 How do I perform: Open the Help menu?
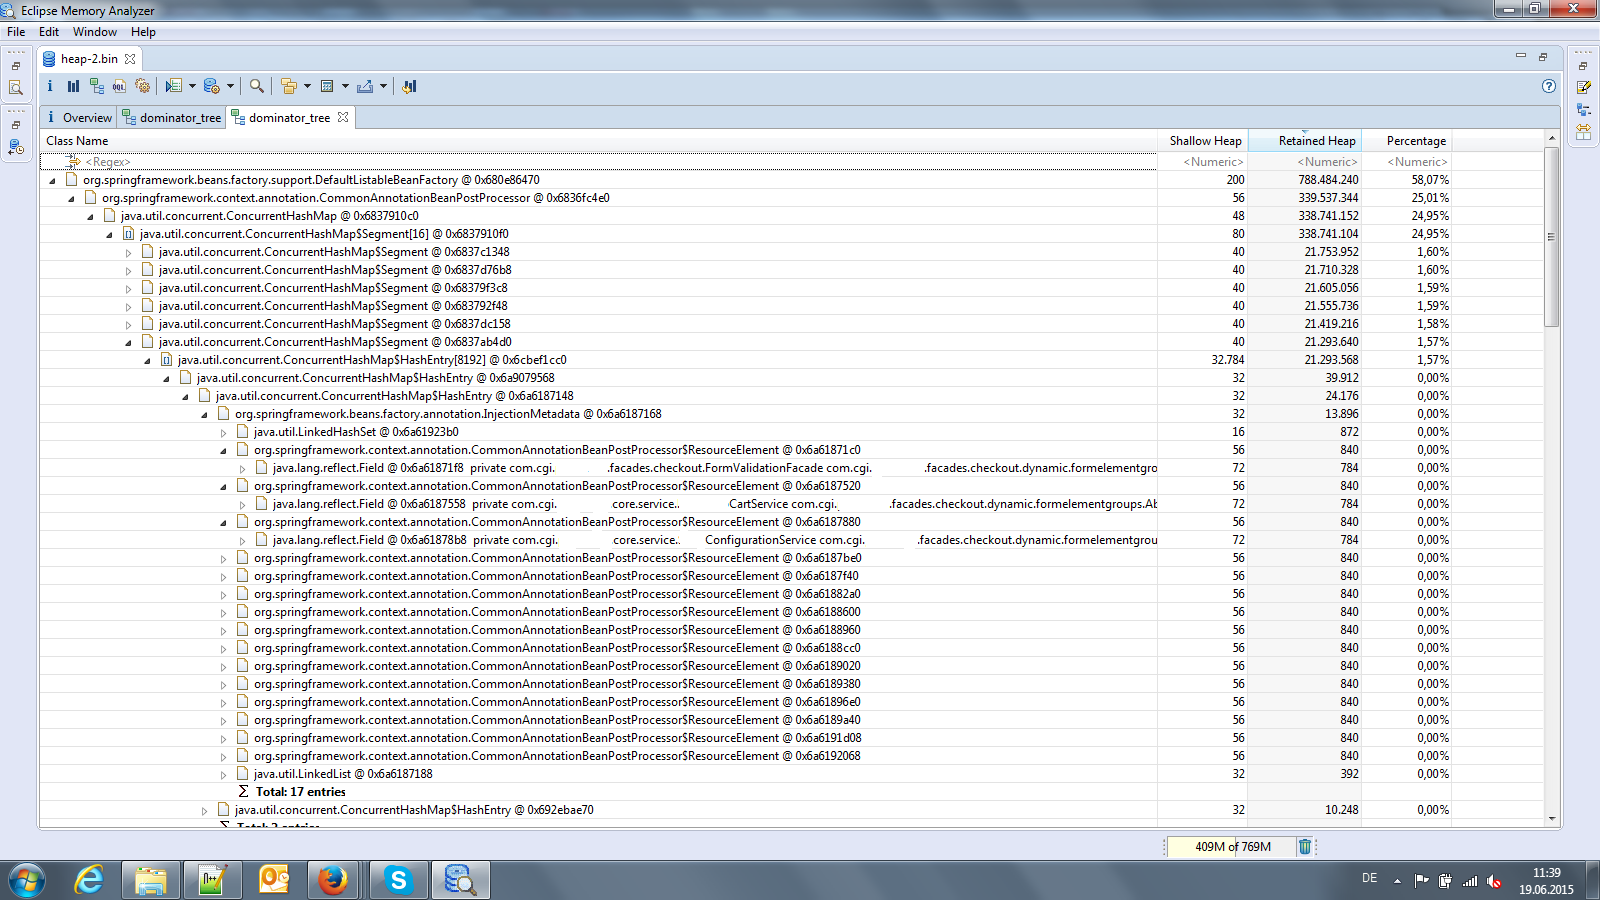(143, 32)
